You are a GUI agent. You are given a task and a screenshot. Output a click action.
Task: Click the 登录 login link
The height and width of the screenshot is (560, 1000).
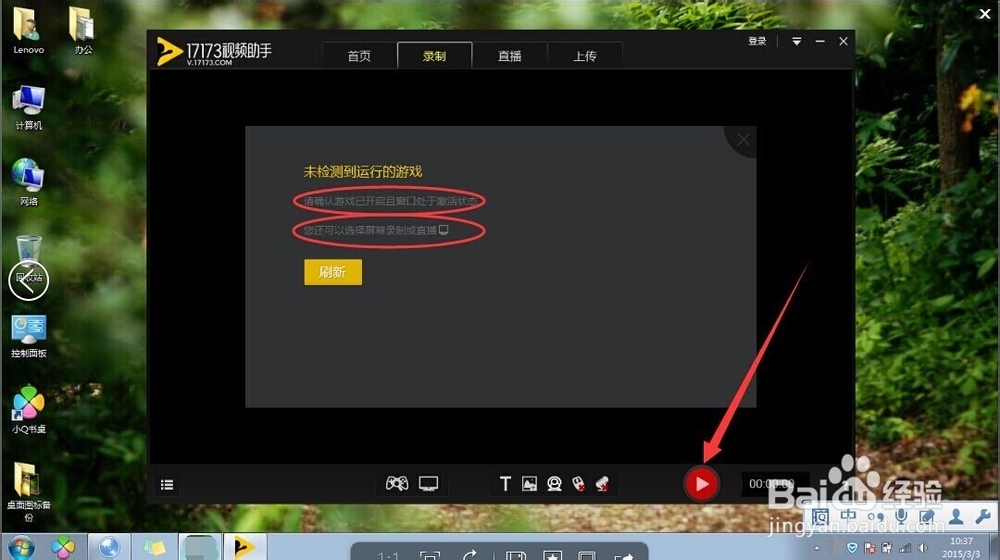click(757, 41)
